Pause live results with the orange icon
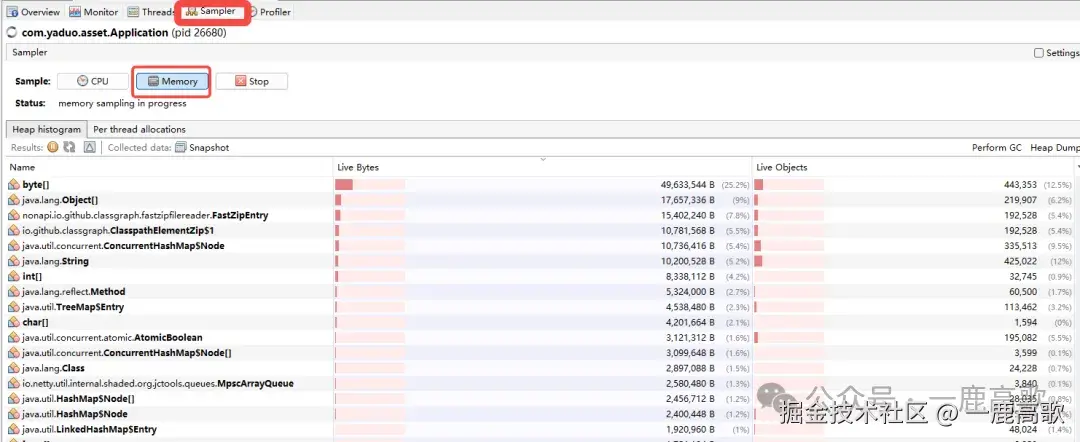The height and width of the screenshot is (442, 1080). tap(53, 147)
